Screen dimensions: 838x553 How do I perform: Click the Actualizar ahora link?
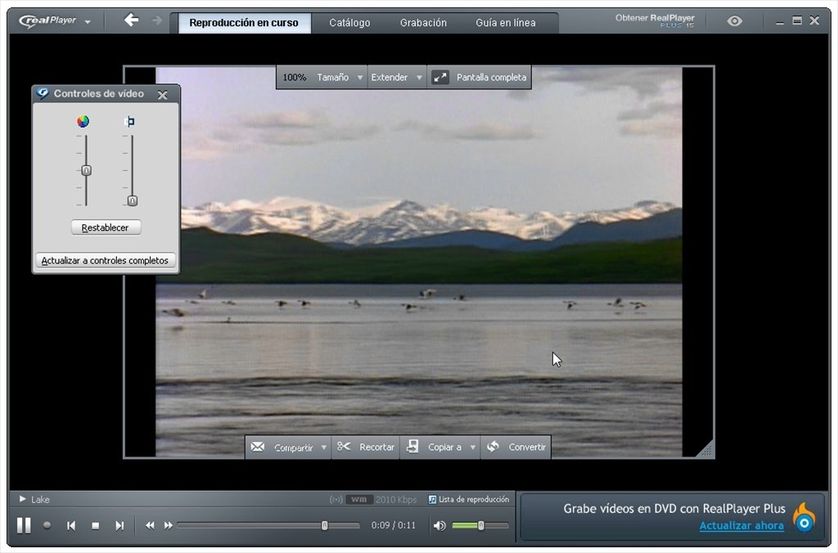741,526
